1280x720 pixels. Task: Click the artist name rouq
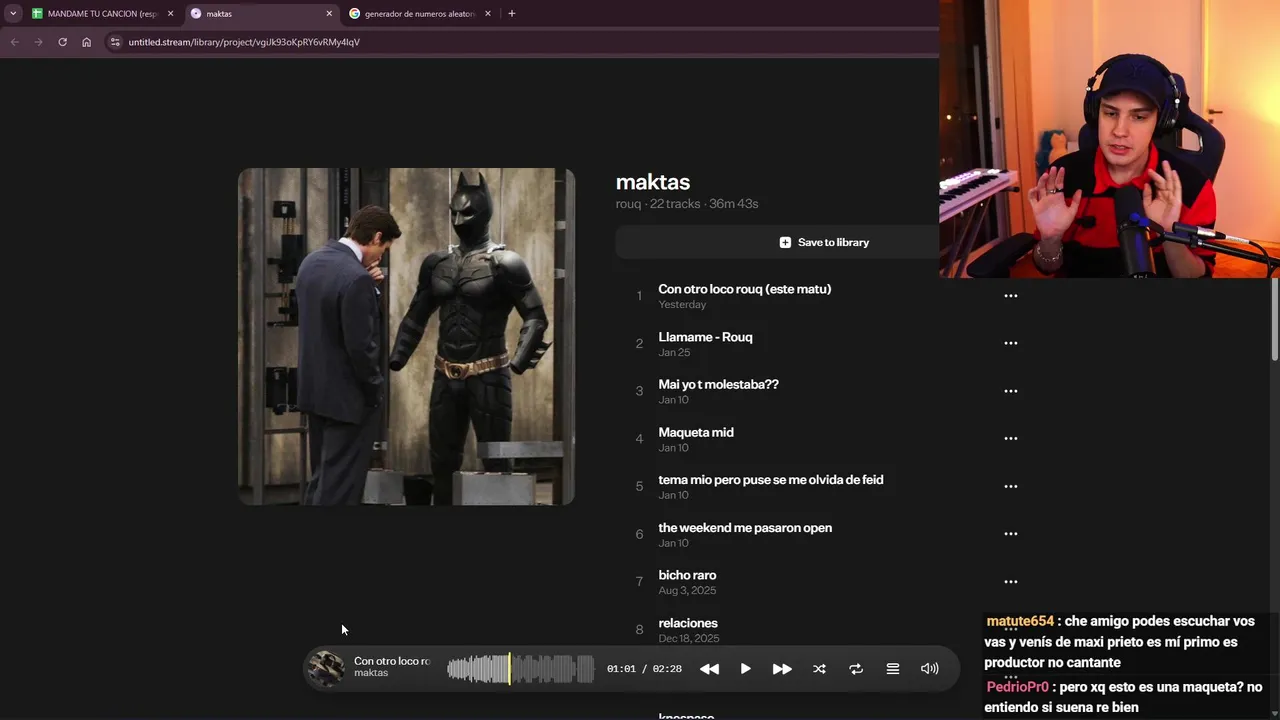[628, 204]
